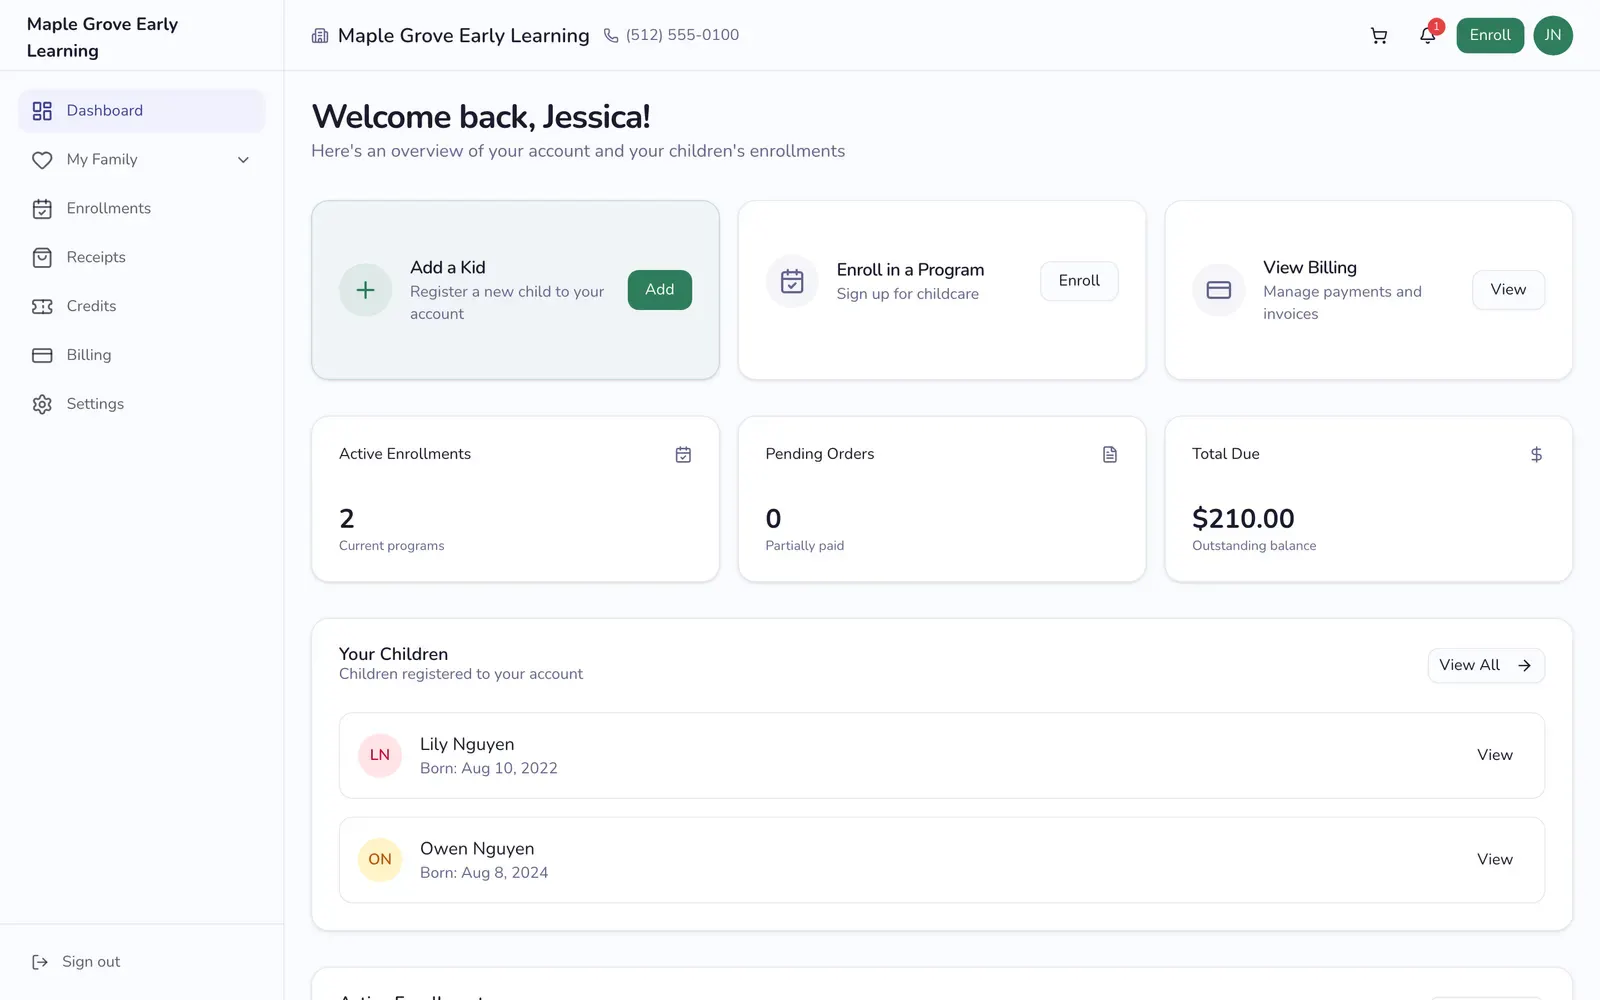Image resolution: width=1600 pixels, height=1000 pixels.
Task: Open notifications bell icon
Action: tap(1428, 36)
